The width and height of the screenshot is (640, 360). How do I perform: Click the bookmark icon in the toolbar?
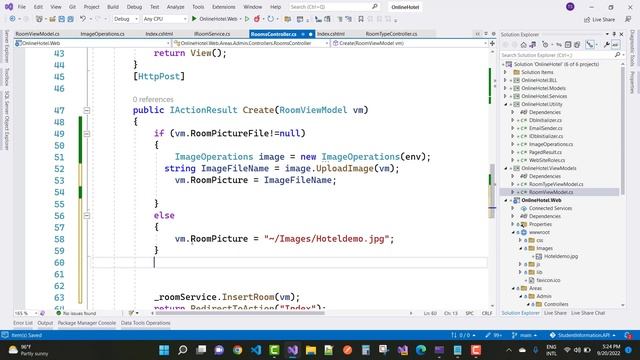click(x=361, y=19)
